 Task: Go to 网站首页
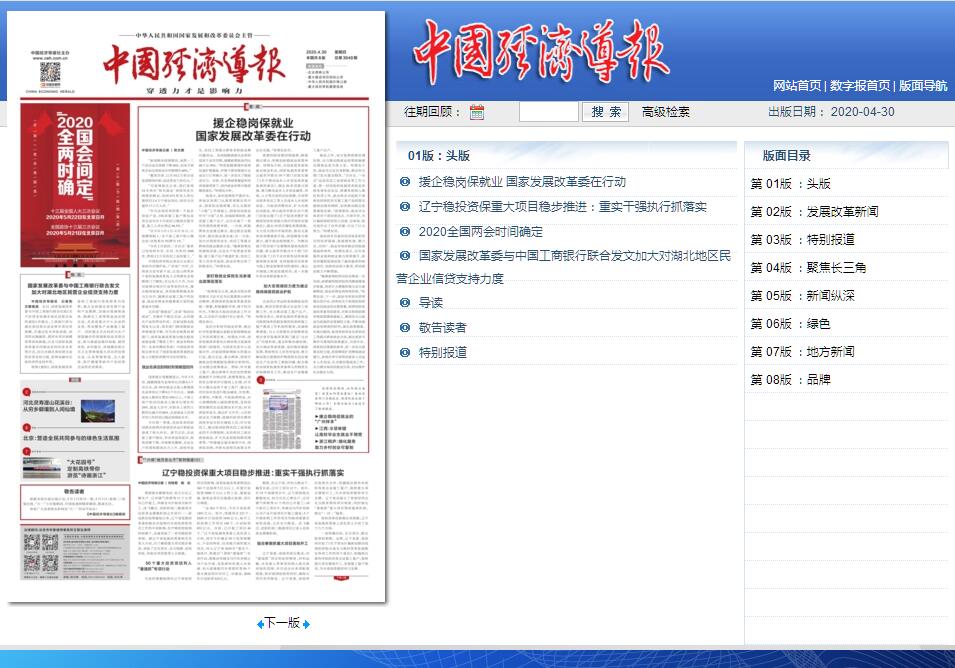[x=797, y=86]
